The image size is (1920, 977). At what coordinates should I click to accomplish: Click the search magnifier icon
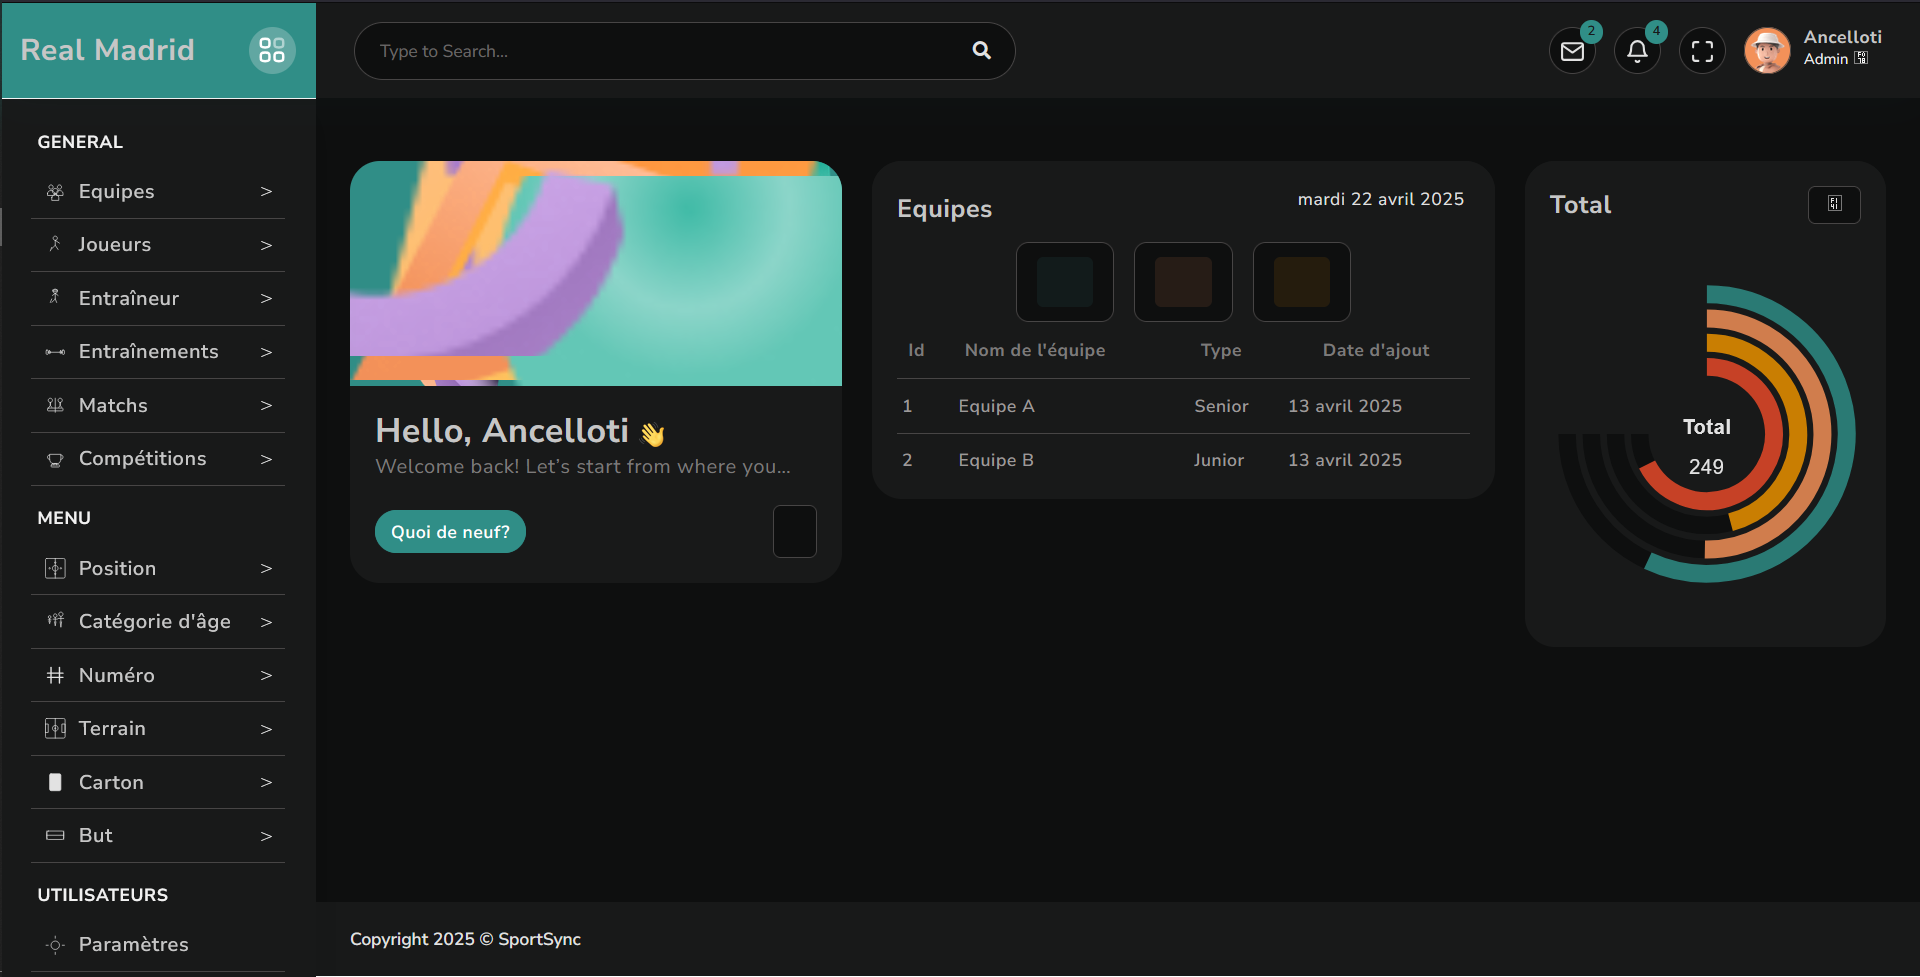[x=981, y=51]
